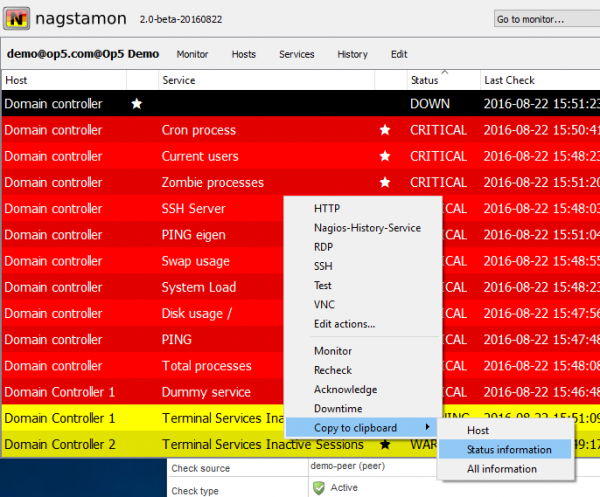Click the star icon on the Domain controller host row
600x497 pixels.
tap(137, 104)
